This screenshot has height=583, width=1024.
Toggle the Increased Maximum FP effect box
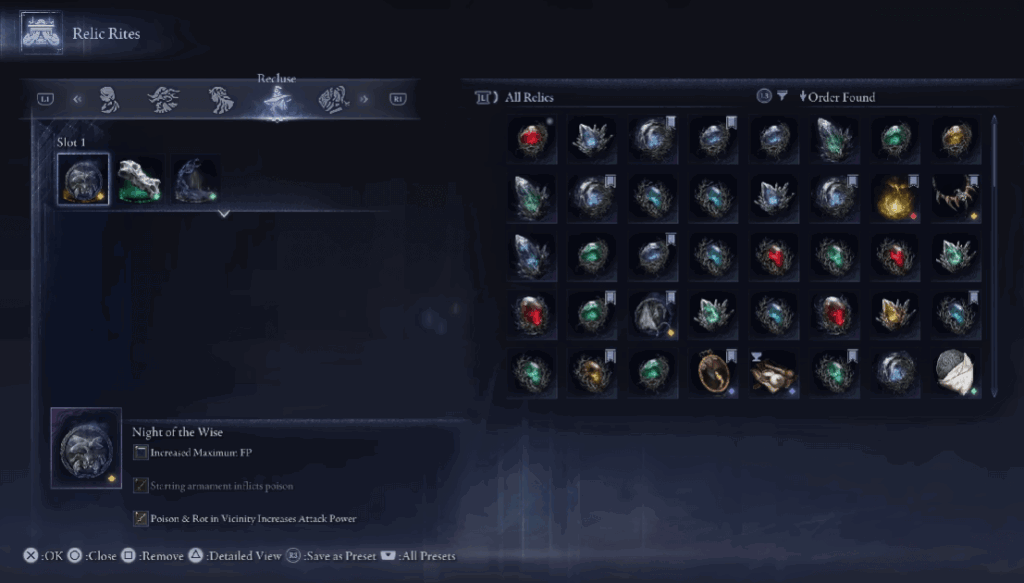pyautogui.click(x=140, y=452)
